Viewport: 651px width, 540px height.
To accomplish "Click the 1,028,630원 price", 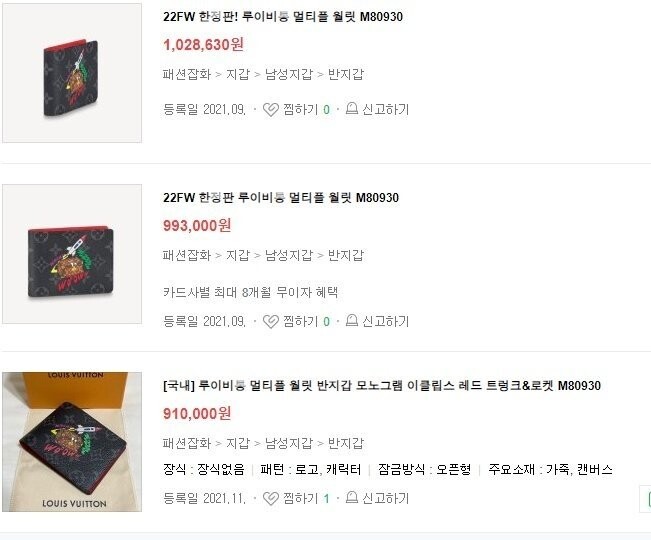I will pyautogui.click(x=203, y=44).
